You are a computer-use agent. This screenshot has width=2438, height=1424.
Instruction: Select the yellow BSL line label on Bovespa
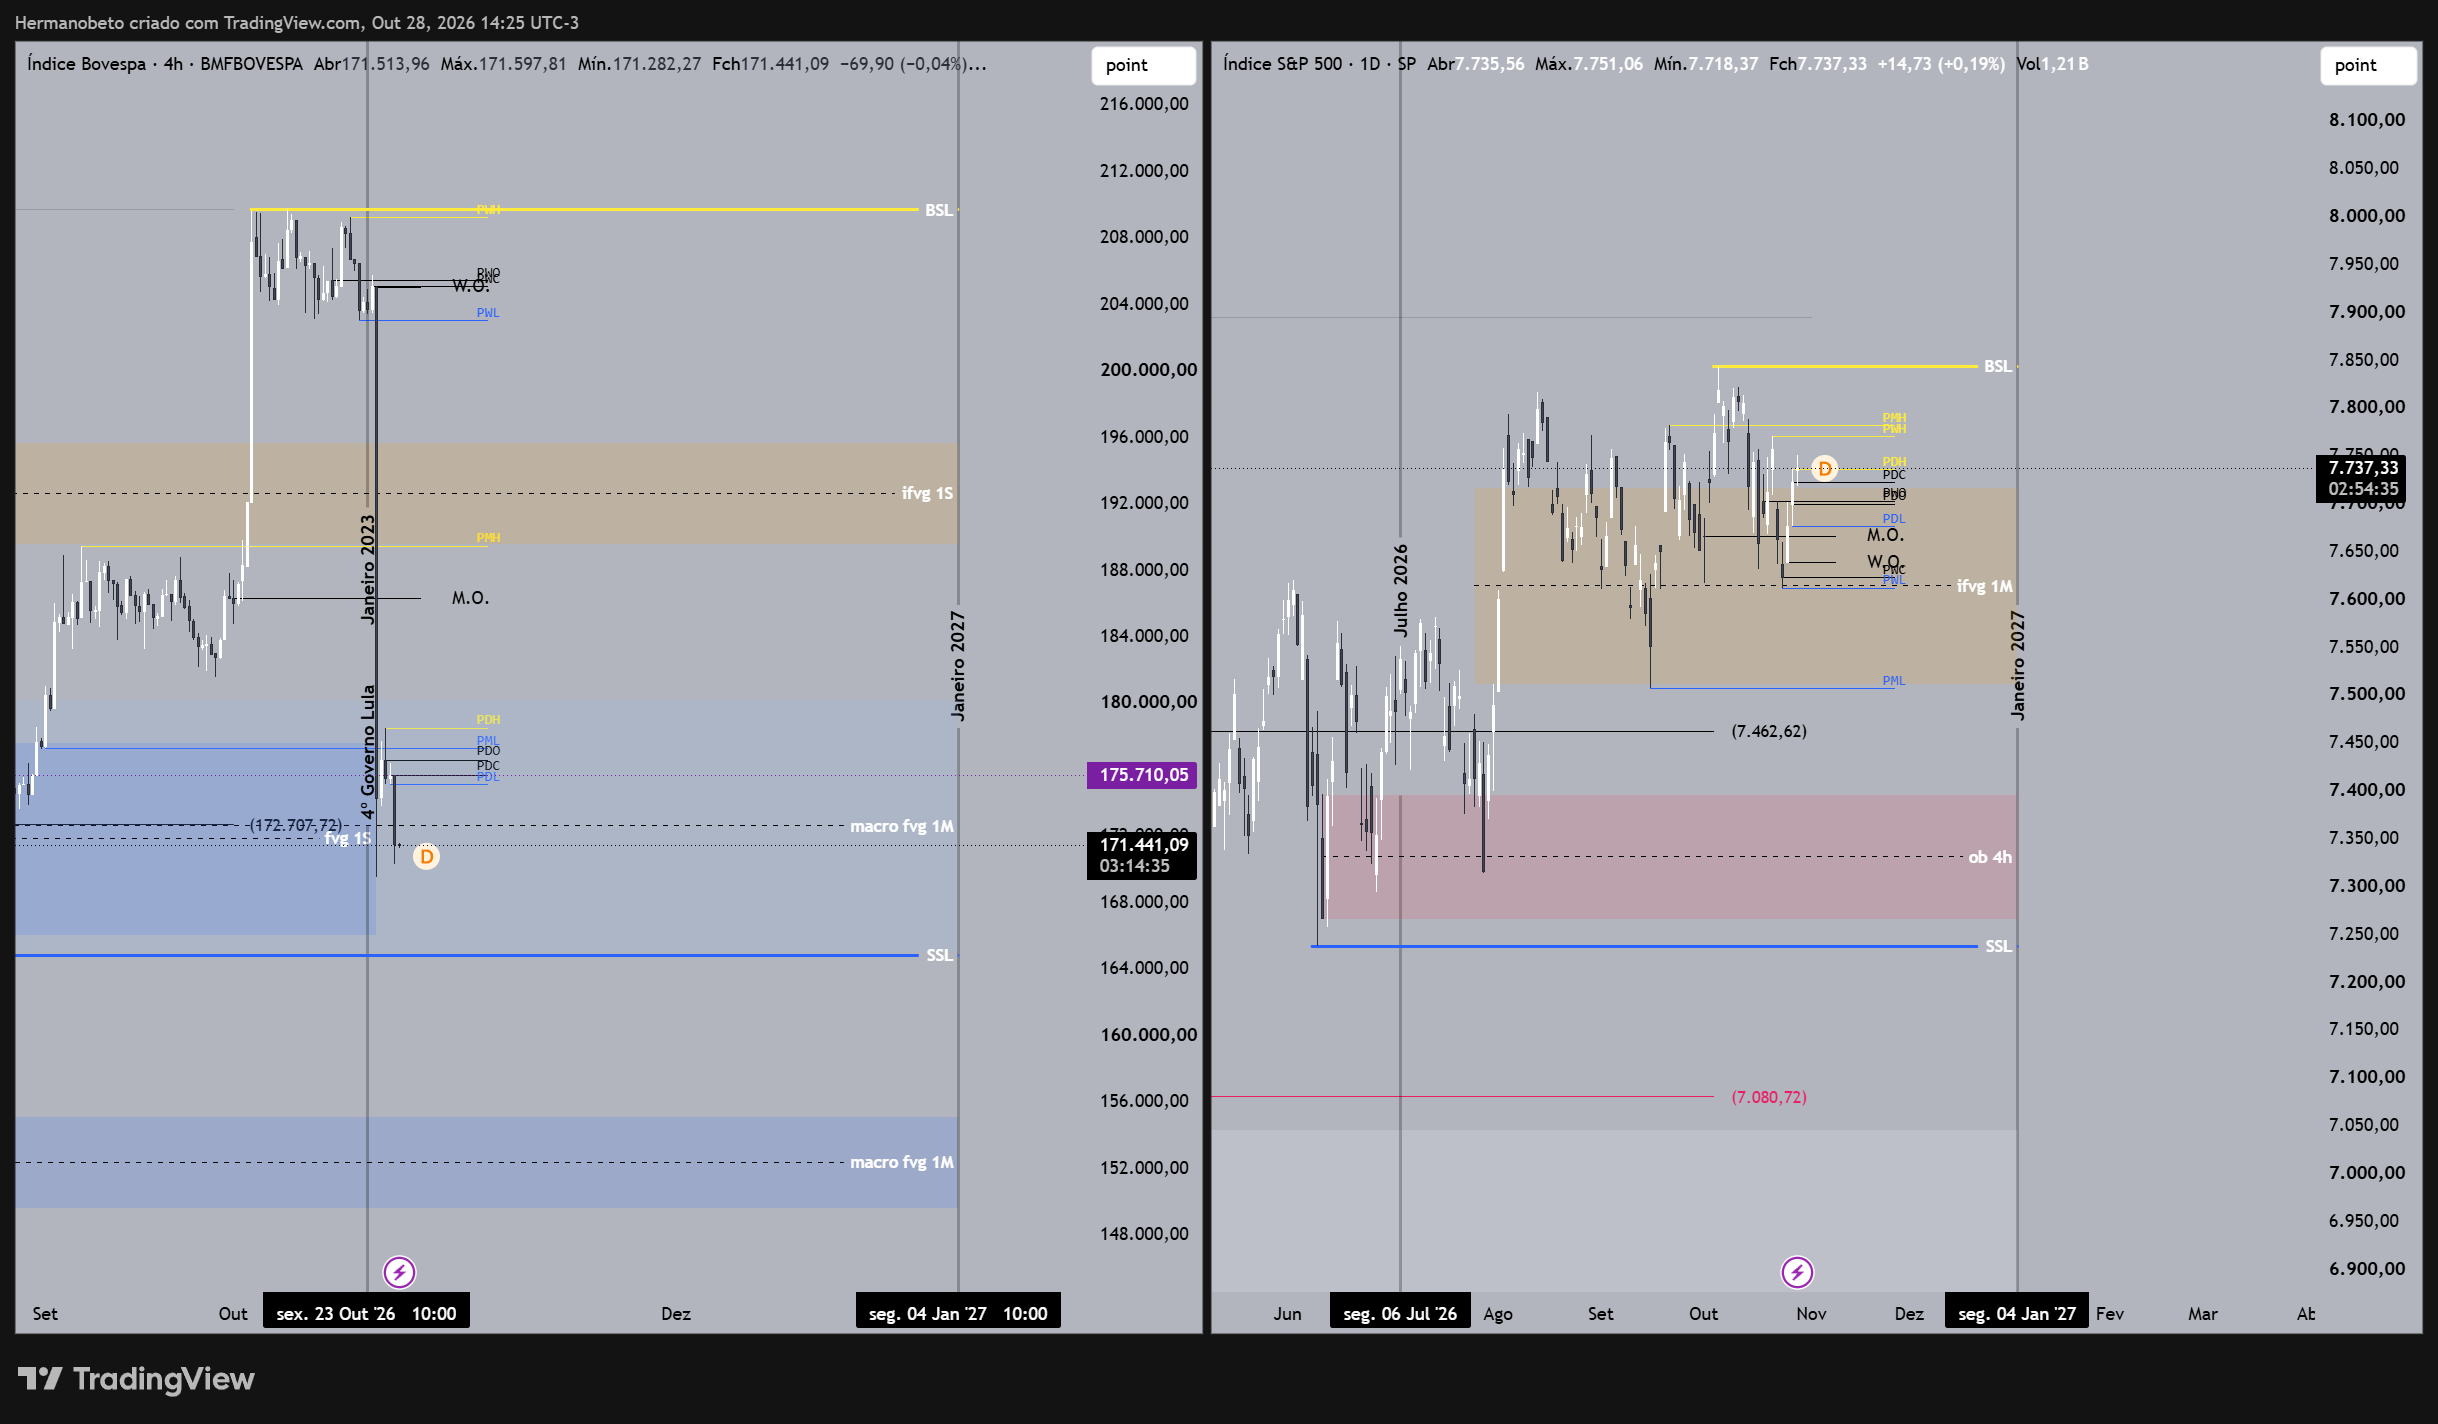point(938,210)
